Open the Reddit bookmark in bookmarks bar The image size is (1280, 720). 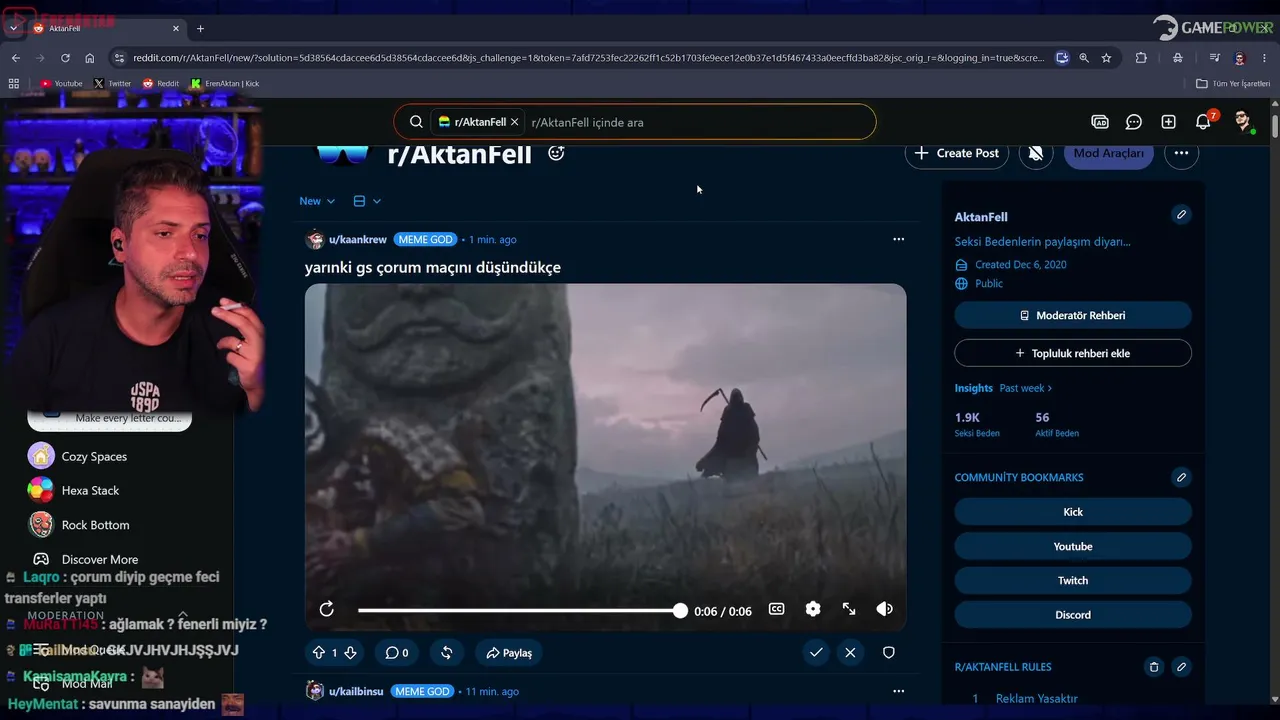pos(161,84)
